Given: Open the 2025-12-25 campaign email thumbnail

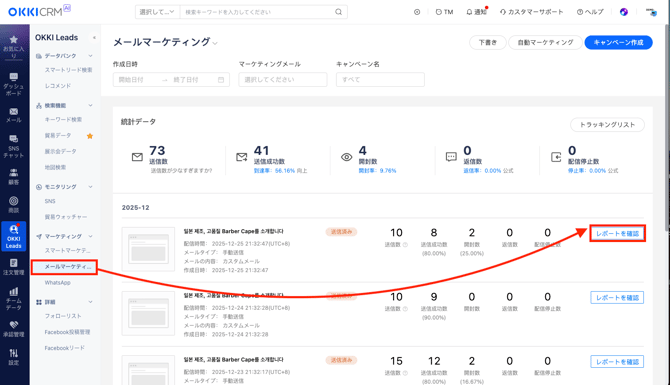Looking at the screenshot, I should point(148,250).
